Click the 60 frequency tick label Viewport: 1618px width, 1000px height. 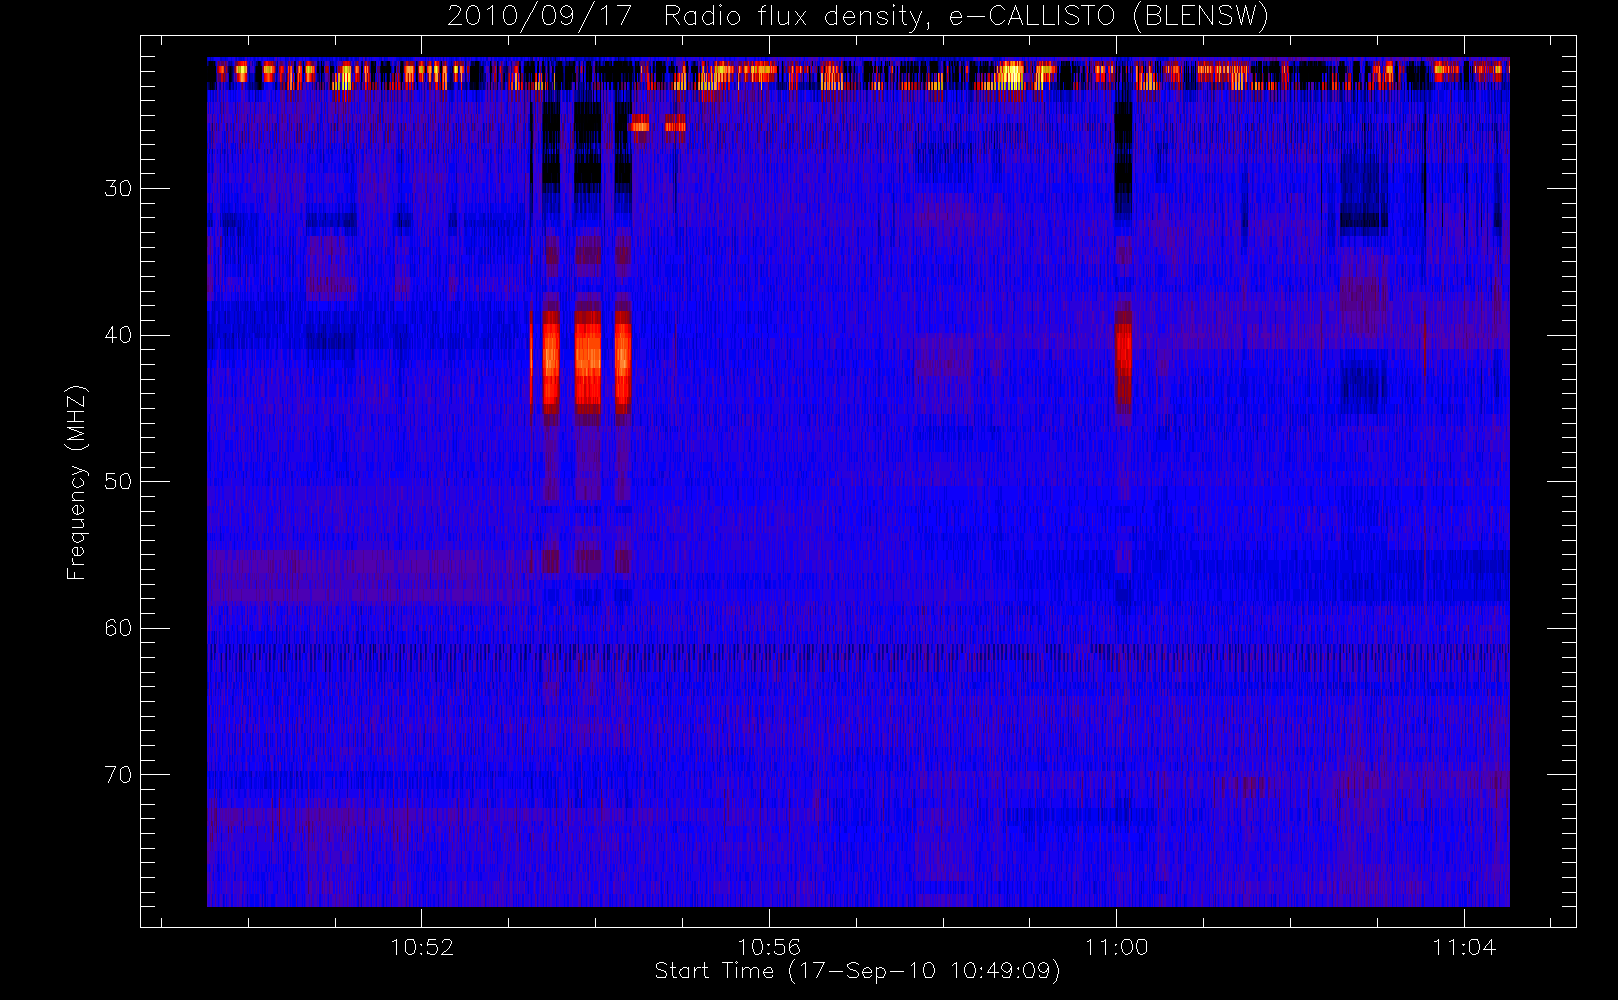pos(118,628)
